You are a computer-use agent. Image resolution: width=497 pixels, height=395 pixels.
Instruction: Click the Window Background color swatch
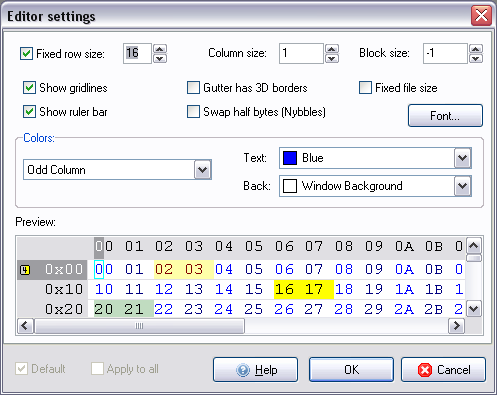click(x=290, y=186)
